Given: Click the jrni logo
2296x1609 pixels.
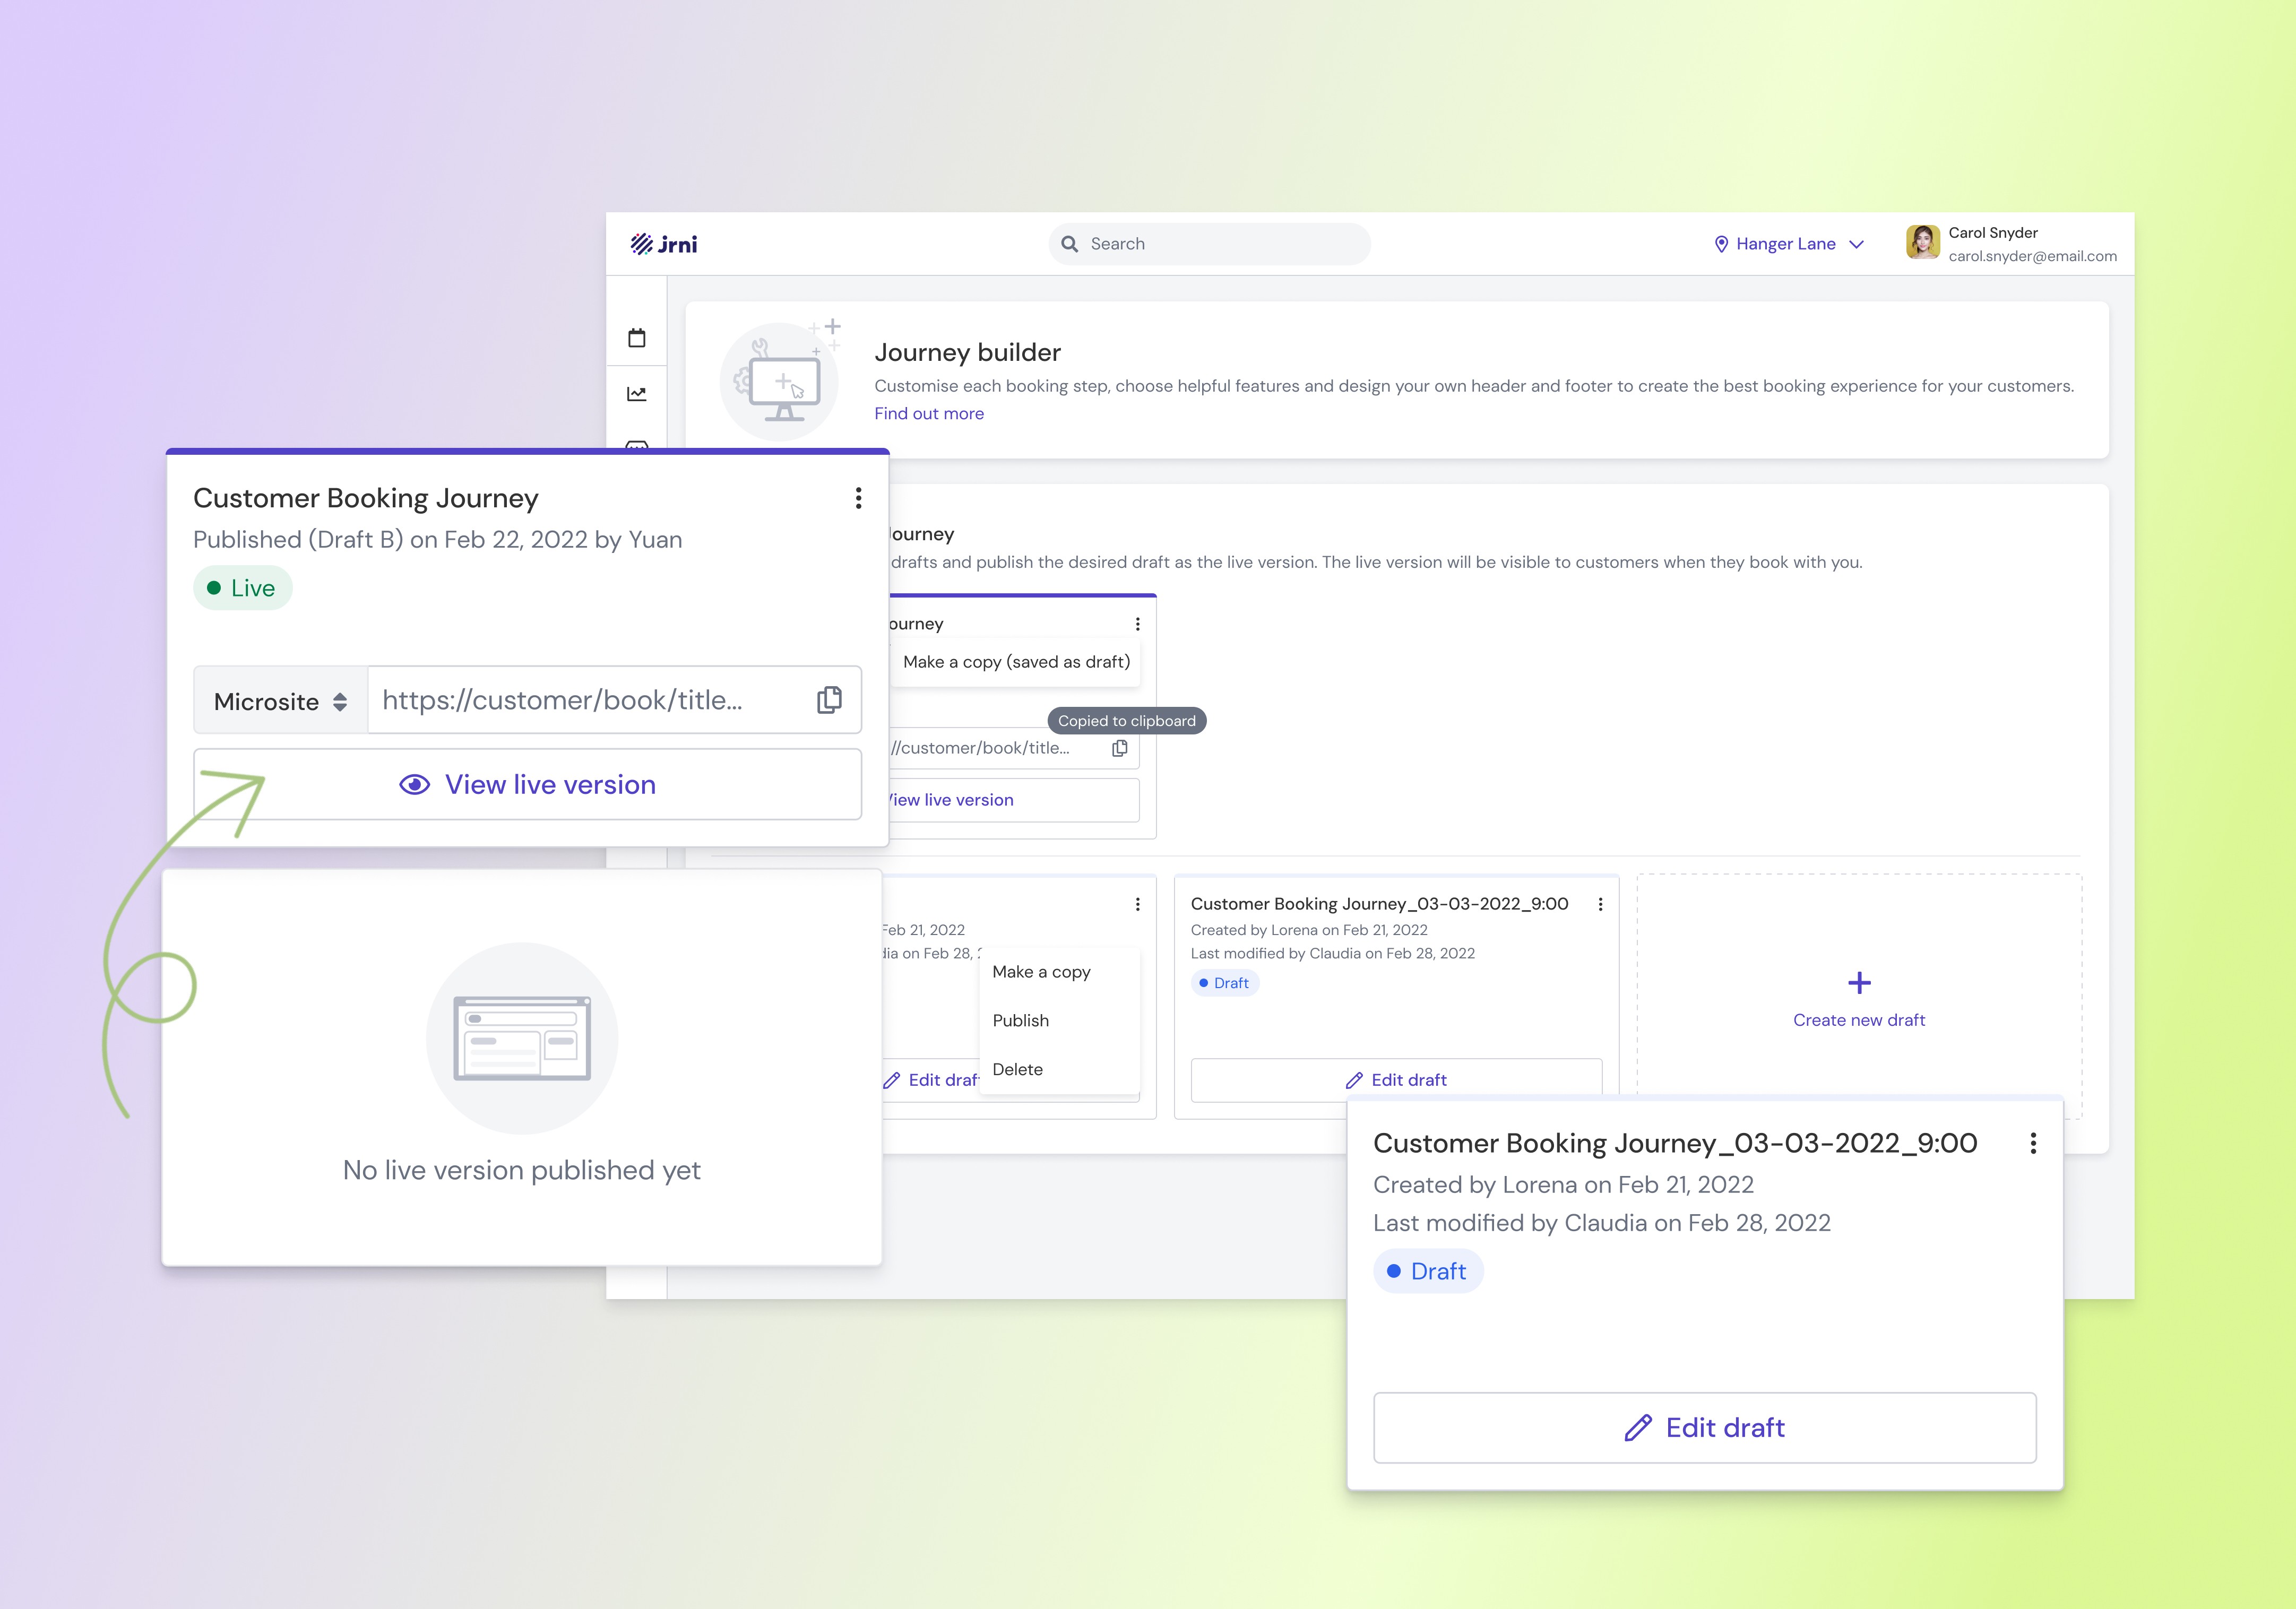Looking at the screenshot, I should click(663, 244).
